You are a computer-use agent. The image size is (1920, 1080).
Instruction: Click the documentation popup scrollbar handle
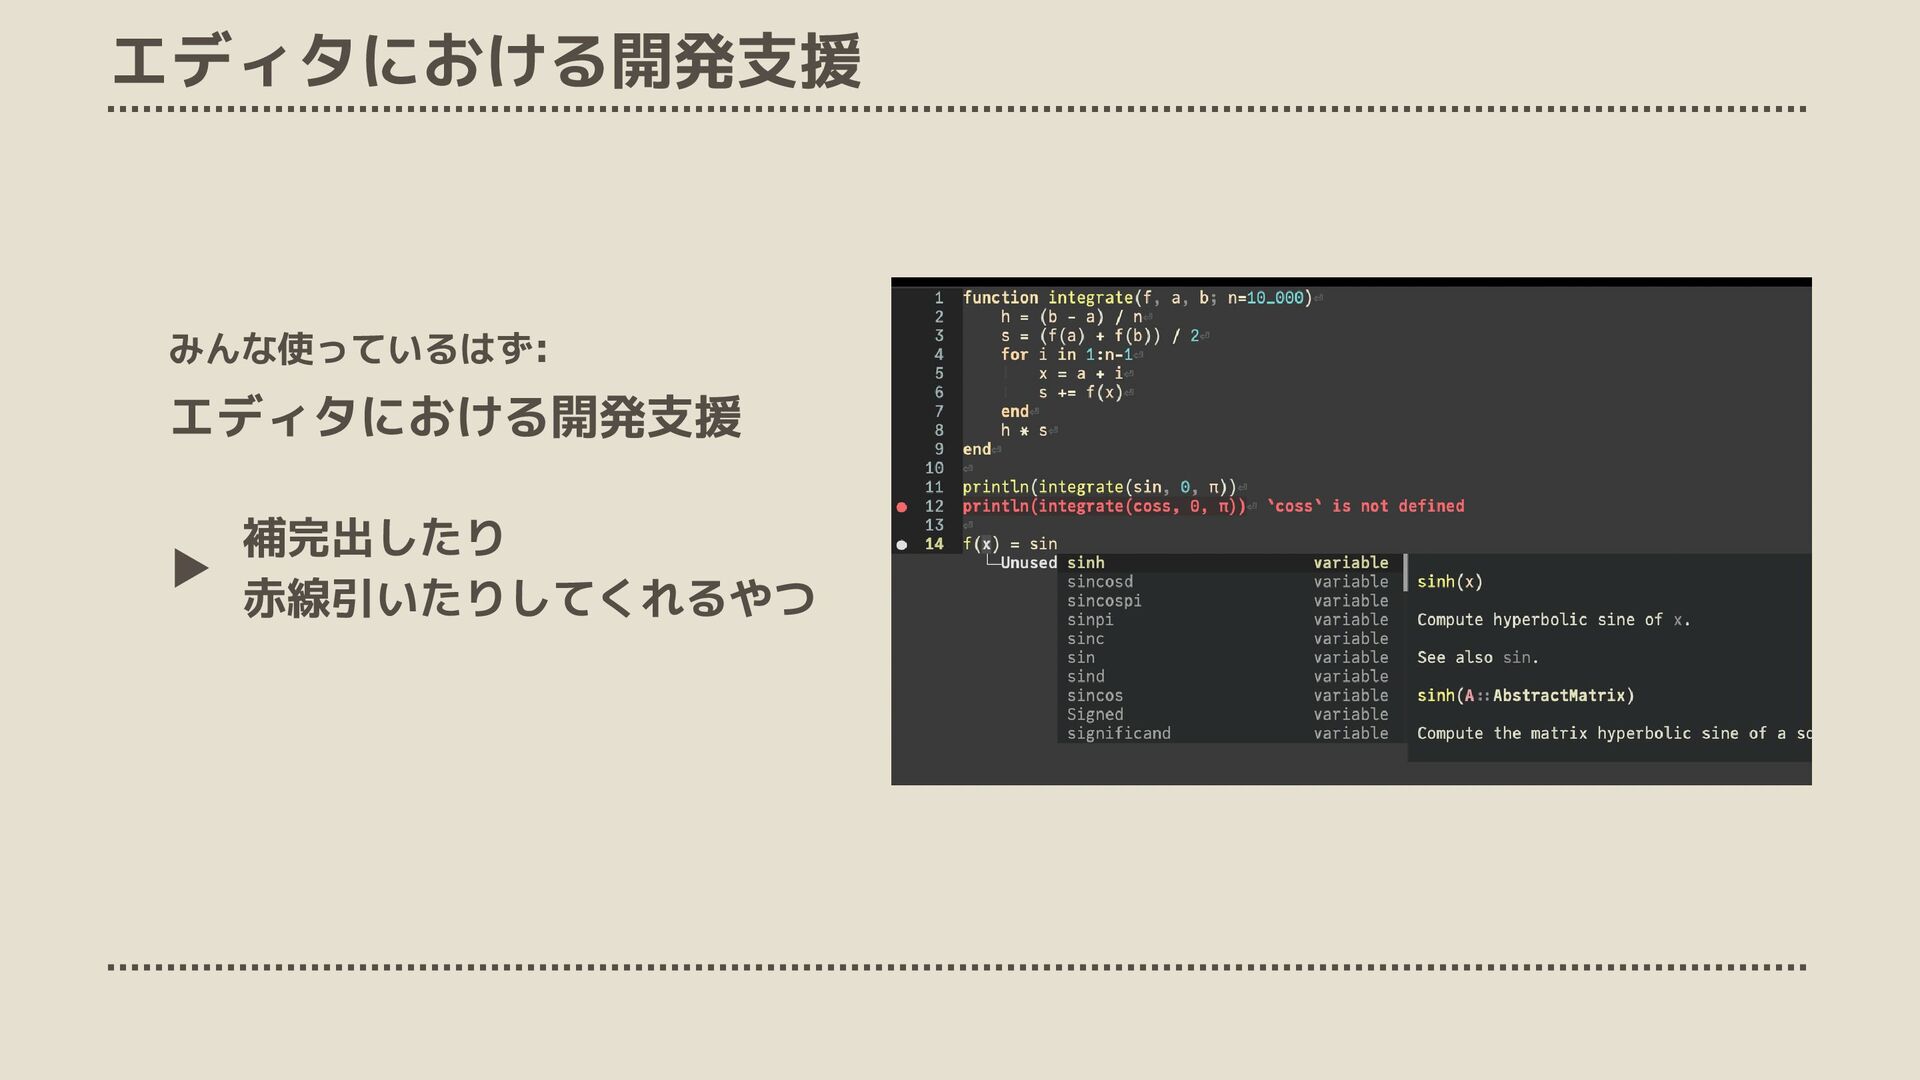[x=1406, y=572]
